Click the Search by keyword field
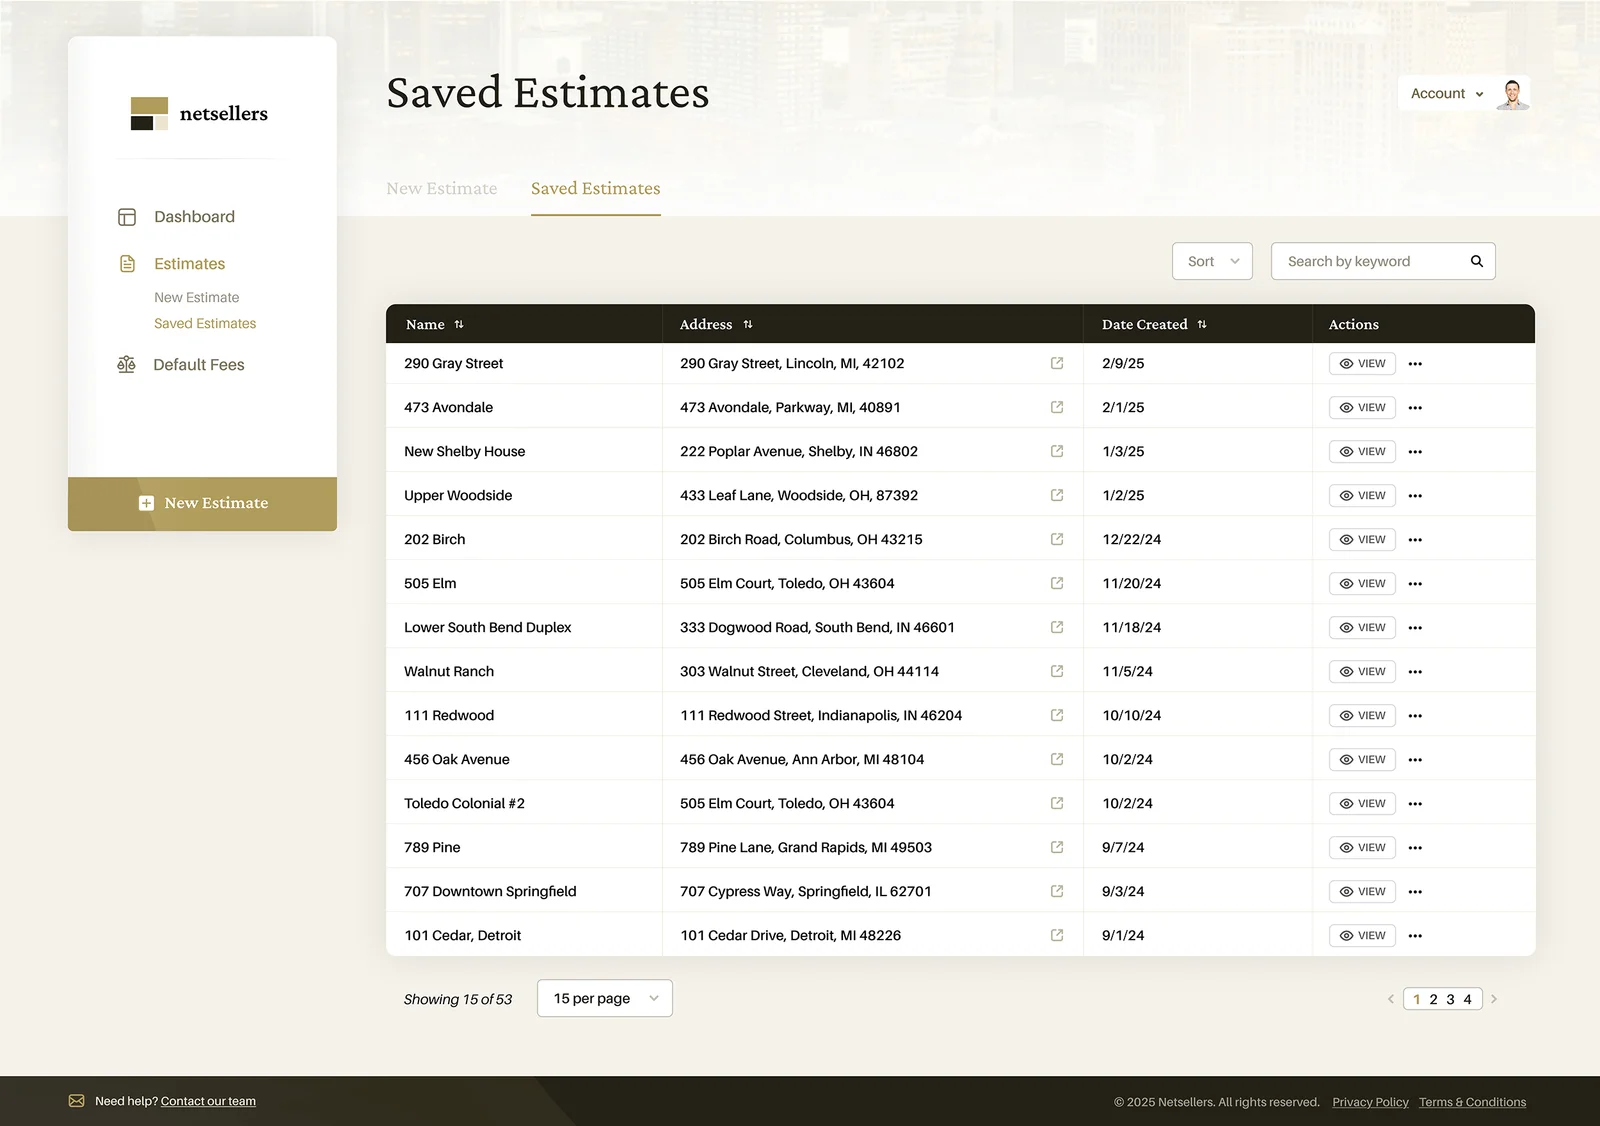 point(1370,261)
